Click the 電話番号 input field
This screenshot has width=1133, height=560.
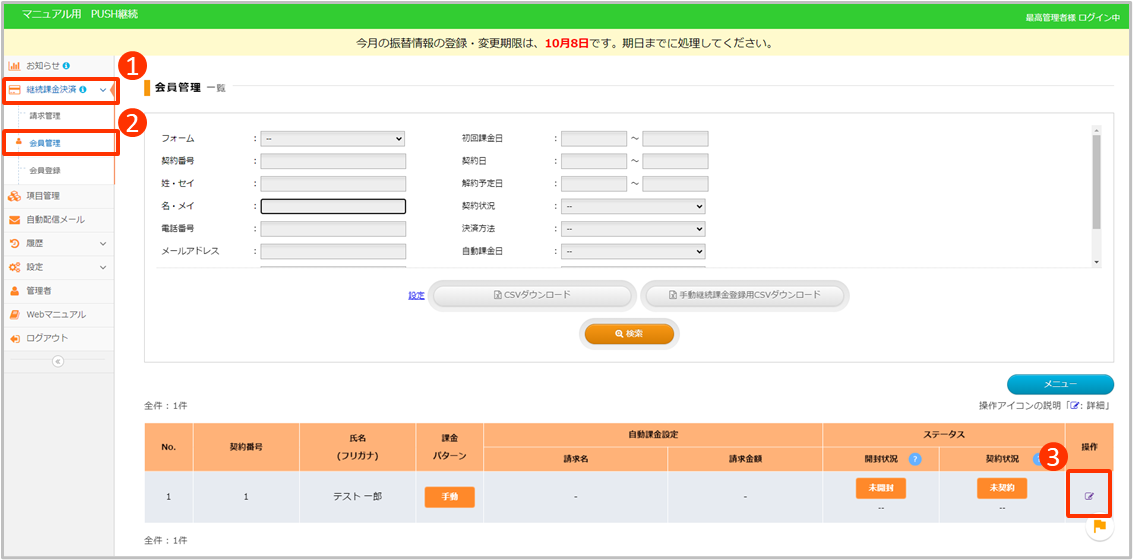coord(332,229)
